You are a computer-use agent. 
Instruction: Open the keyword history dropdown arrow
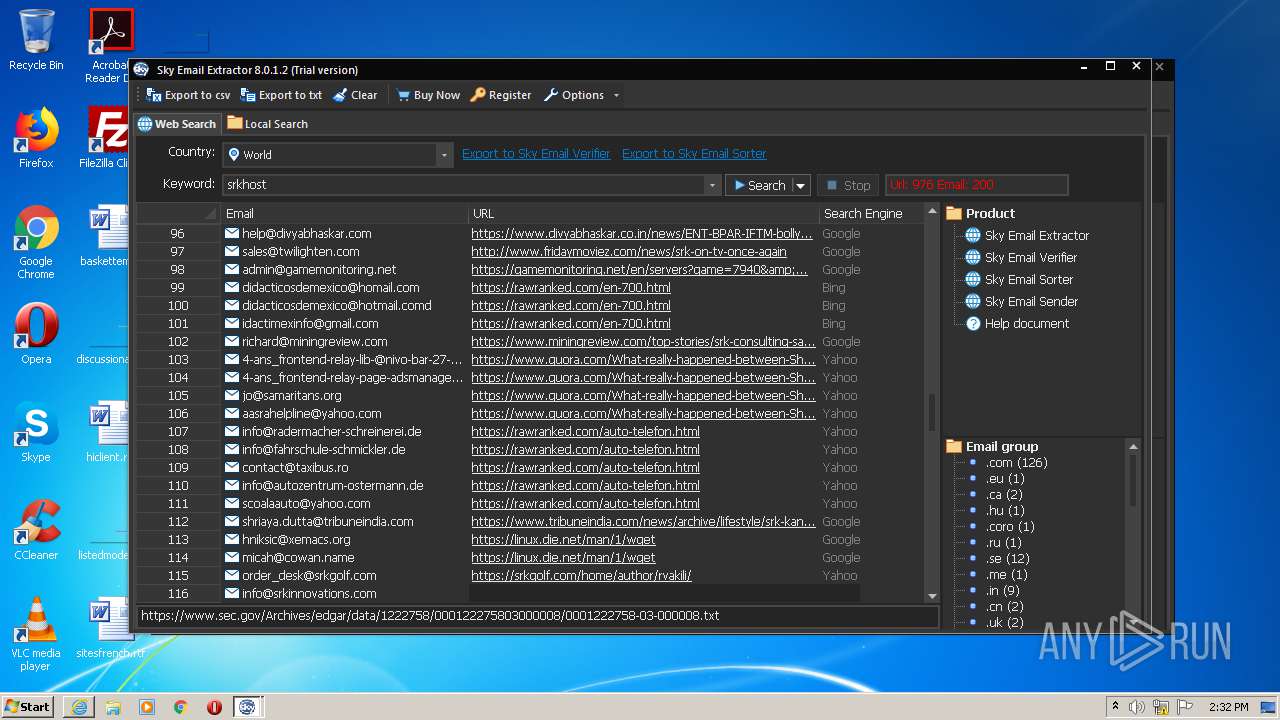tap(712, 185)
